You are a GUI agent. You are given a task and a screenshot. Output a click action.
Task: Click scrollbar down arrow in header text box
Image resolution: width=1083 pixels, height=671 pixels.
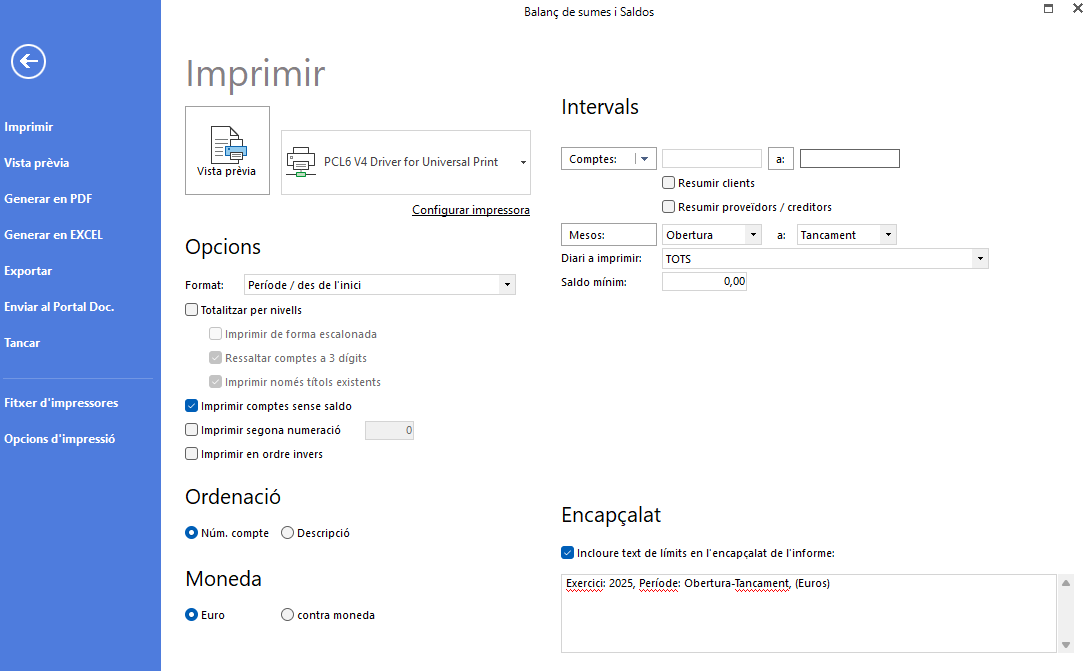pyautogui.click(x=1066, y=645)
